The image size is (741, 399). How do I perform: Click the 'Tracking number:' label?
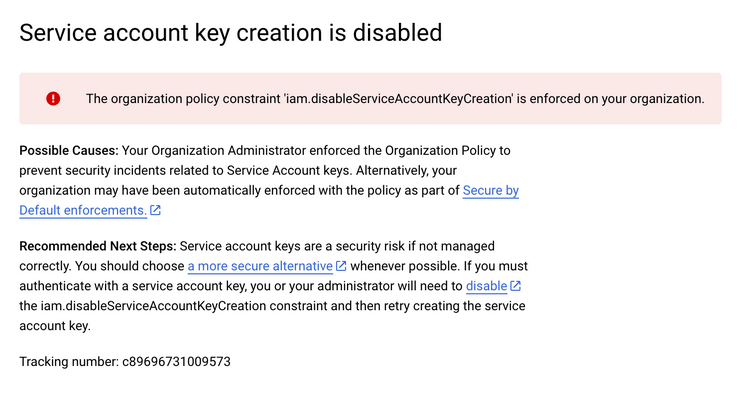pyautogui.click(x=69, y=362)
